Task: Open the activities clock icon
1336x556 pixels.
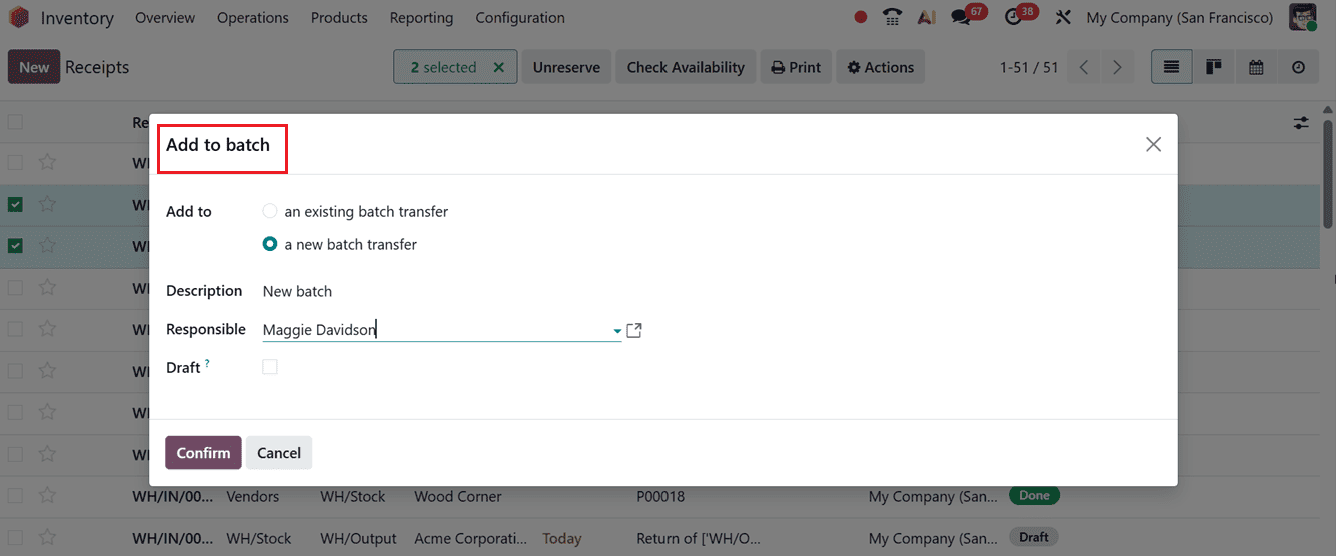Action: click(x=1013, y=18)
